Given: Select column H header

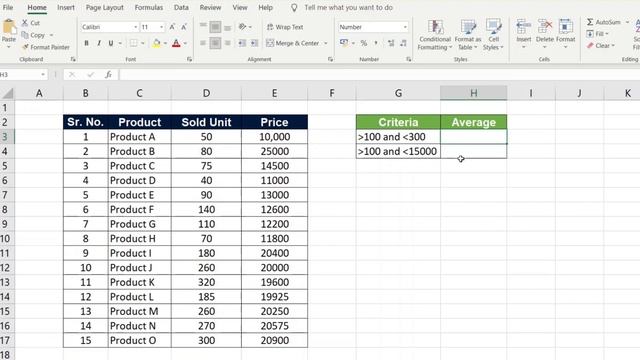Looking at the screenshot, I should tap(473, 93).
